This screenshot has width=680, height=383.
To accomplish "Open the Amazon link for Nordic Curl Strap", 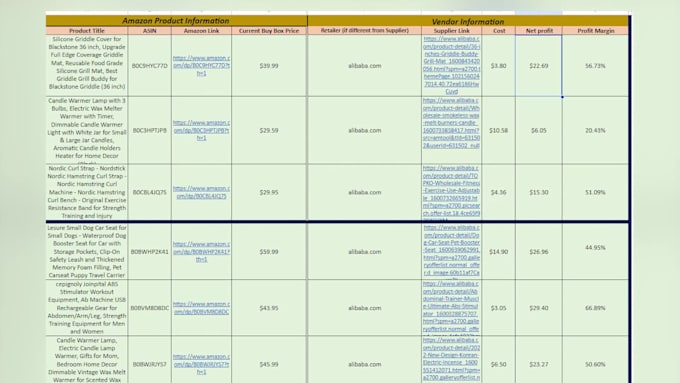I will (x=201, y=192).
